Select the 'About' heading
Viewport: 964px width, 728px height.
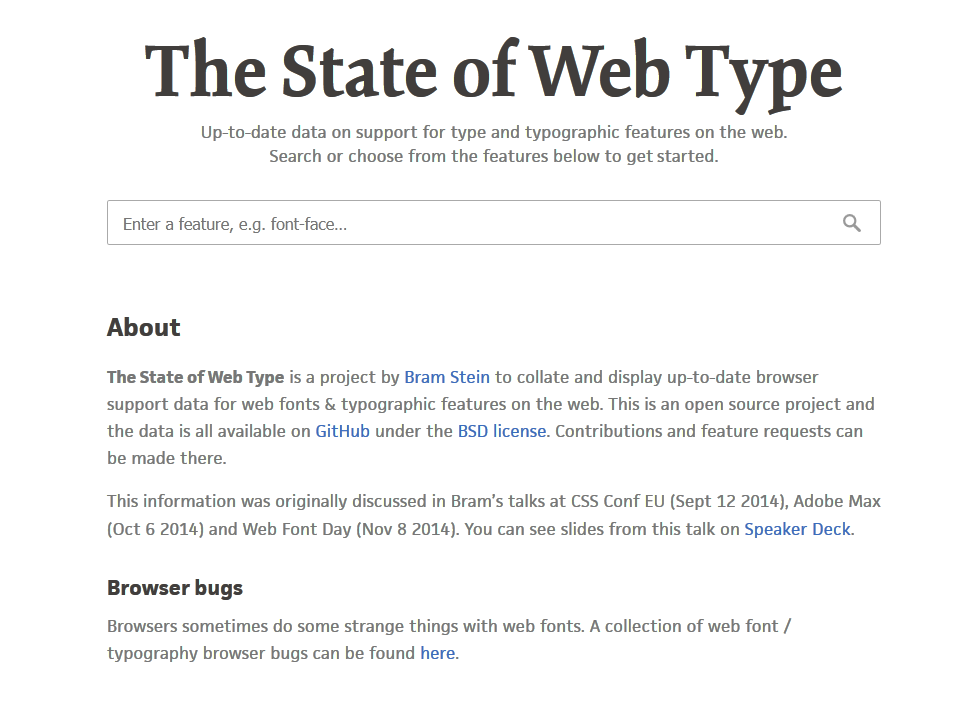(x=144, y=328)
